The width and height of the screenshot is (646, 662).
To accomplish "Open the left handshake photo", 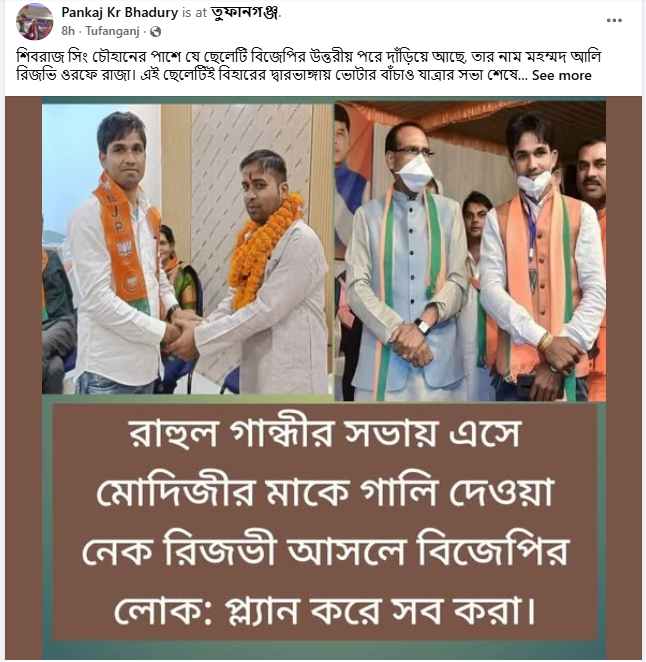I will pos(187,249).
